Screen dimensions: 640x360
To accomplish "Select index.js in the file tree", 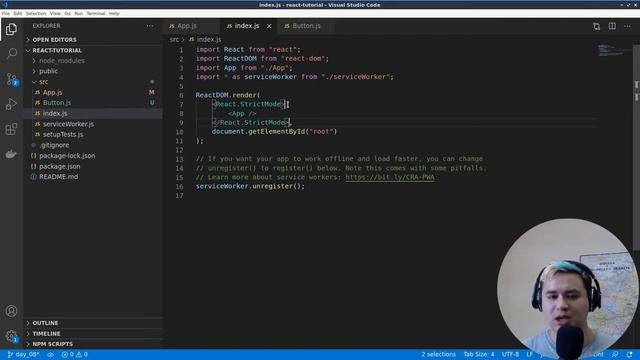I will pos(93,113).
